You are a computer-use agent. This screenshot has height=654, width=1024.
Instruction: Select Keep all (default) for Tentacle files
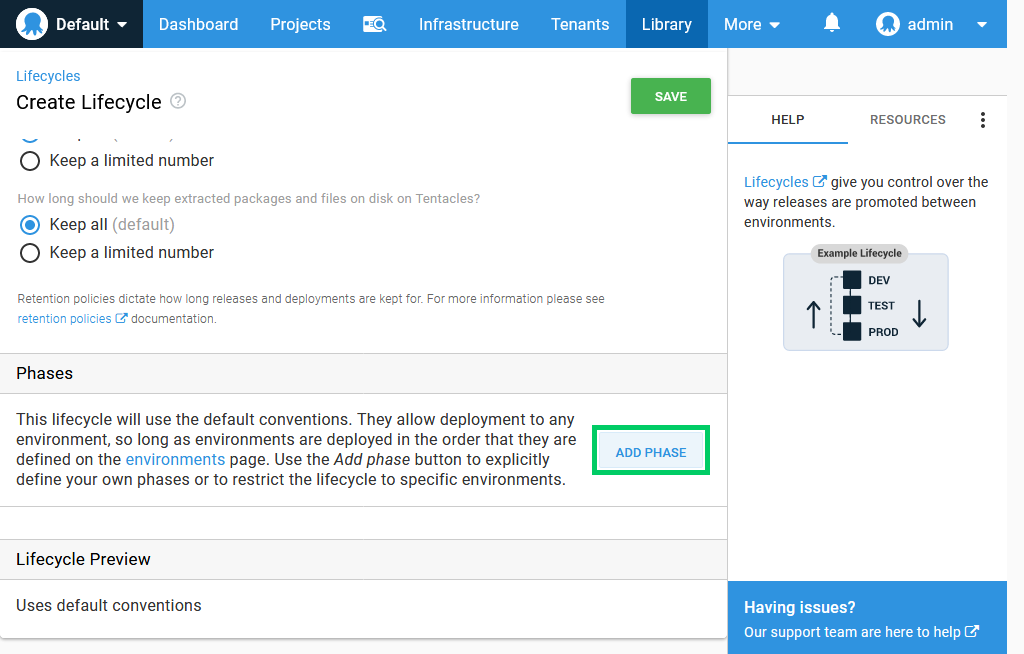[x=30, y=225]
